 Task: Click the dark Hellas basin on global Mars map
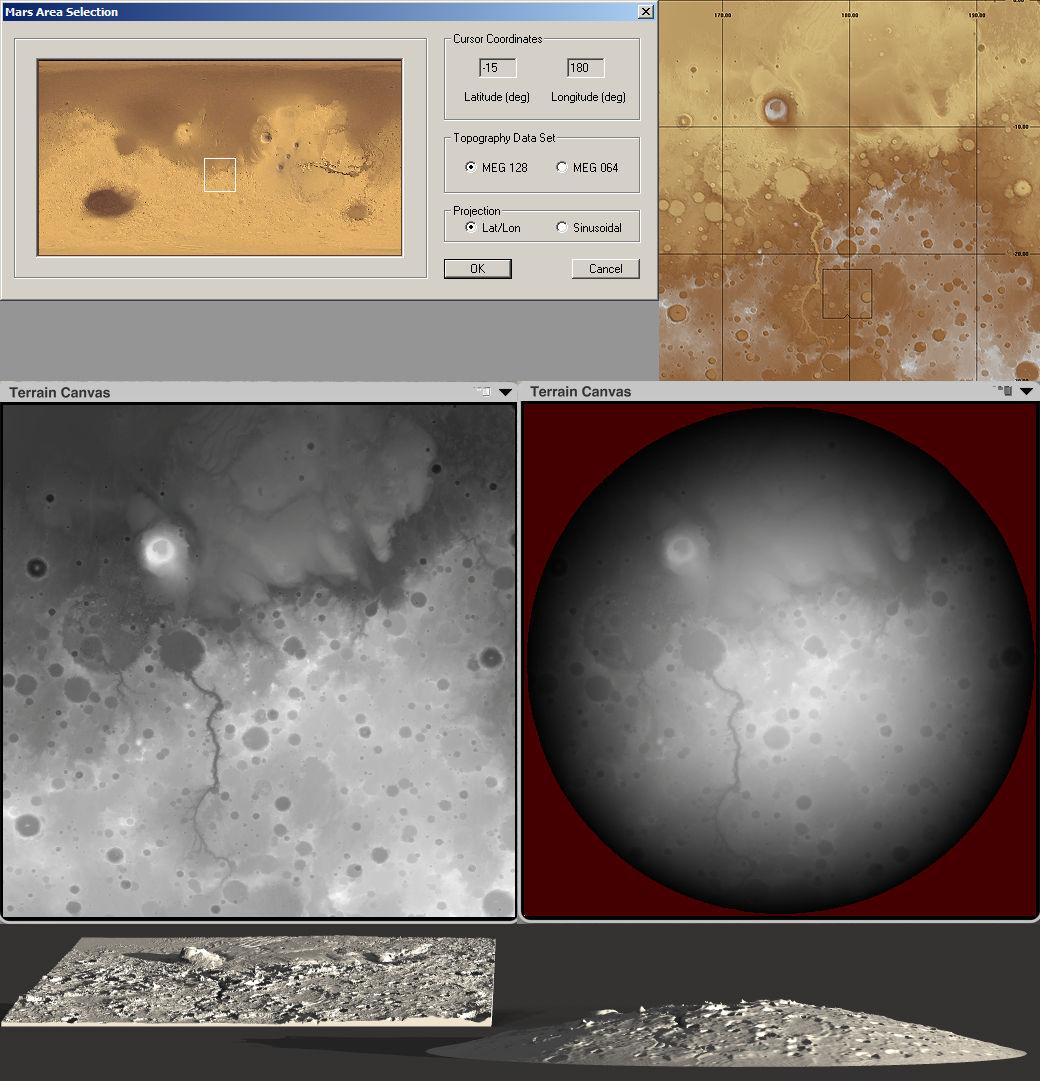click(108, 202)
